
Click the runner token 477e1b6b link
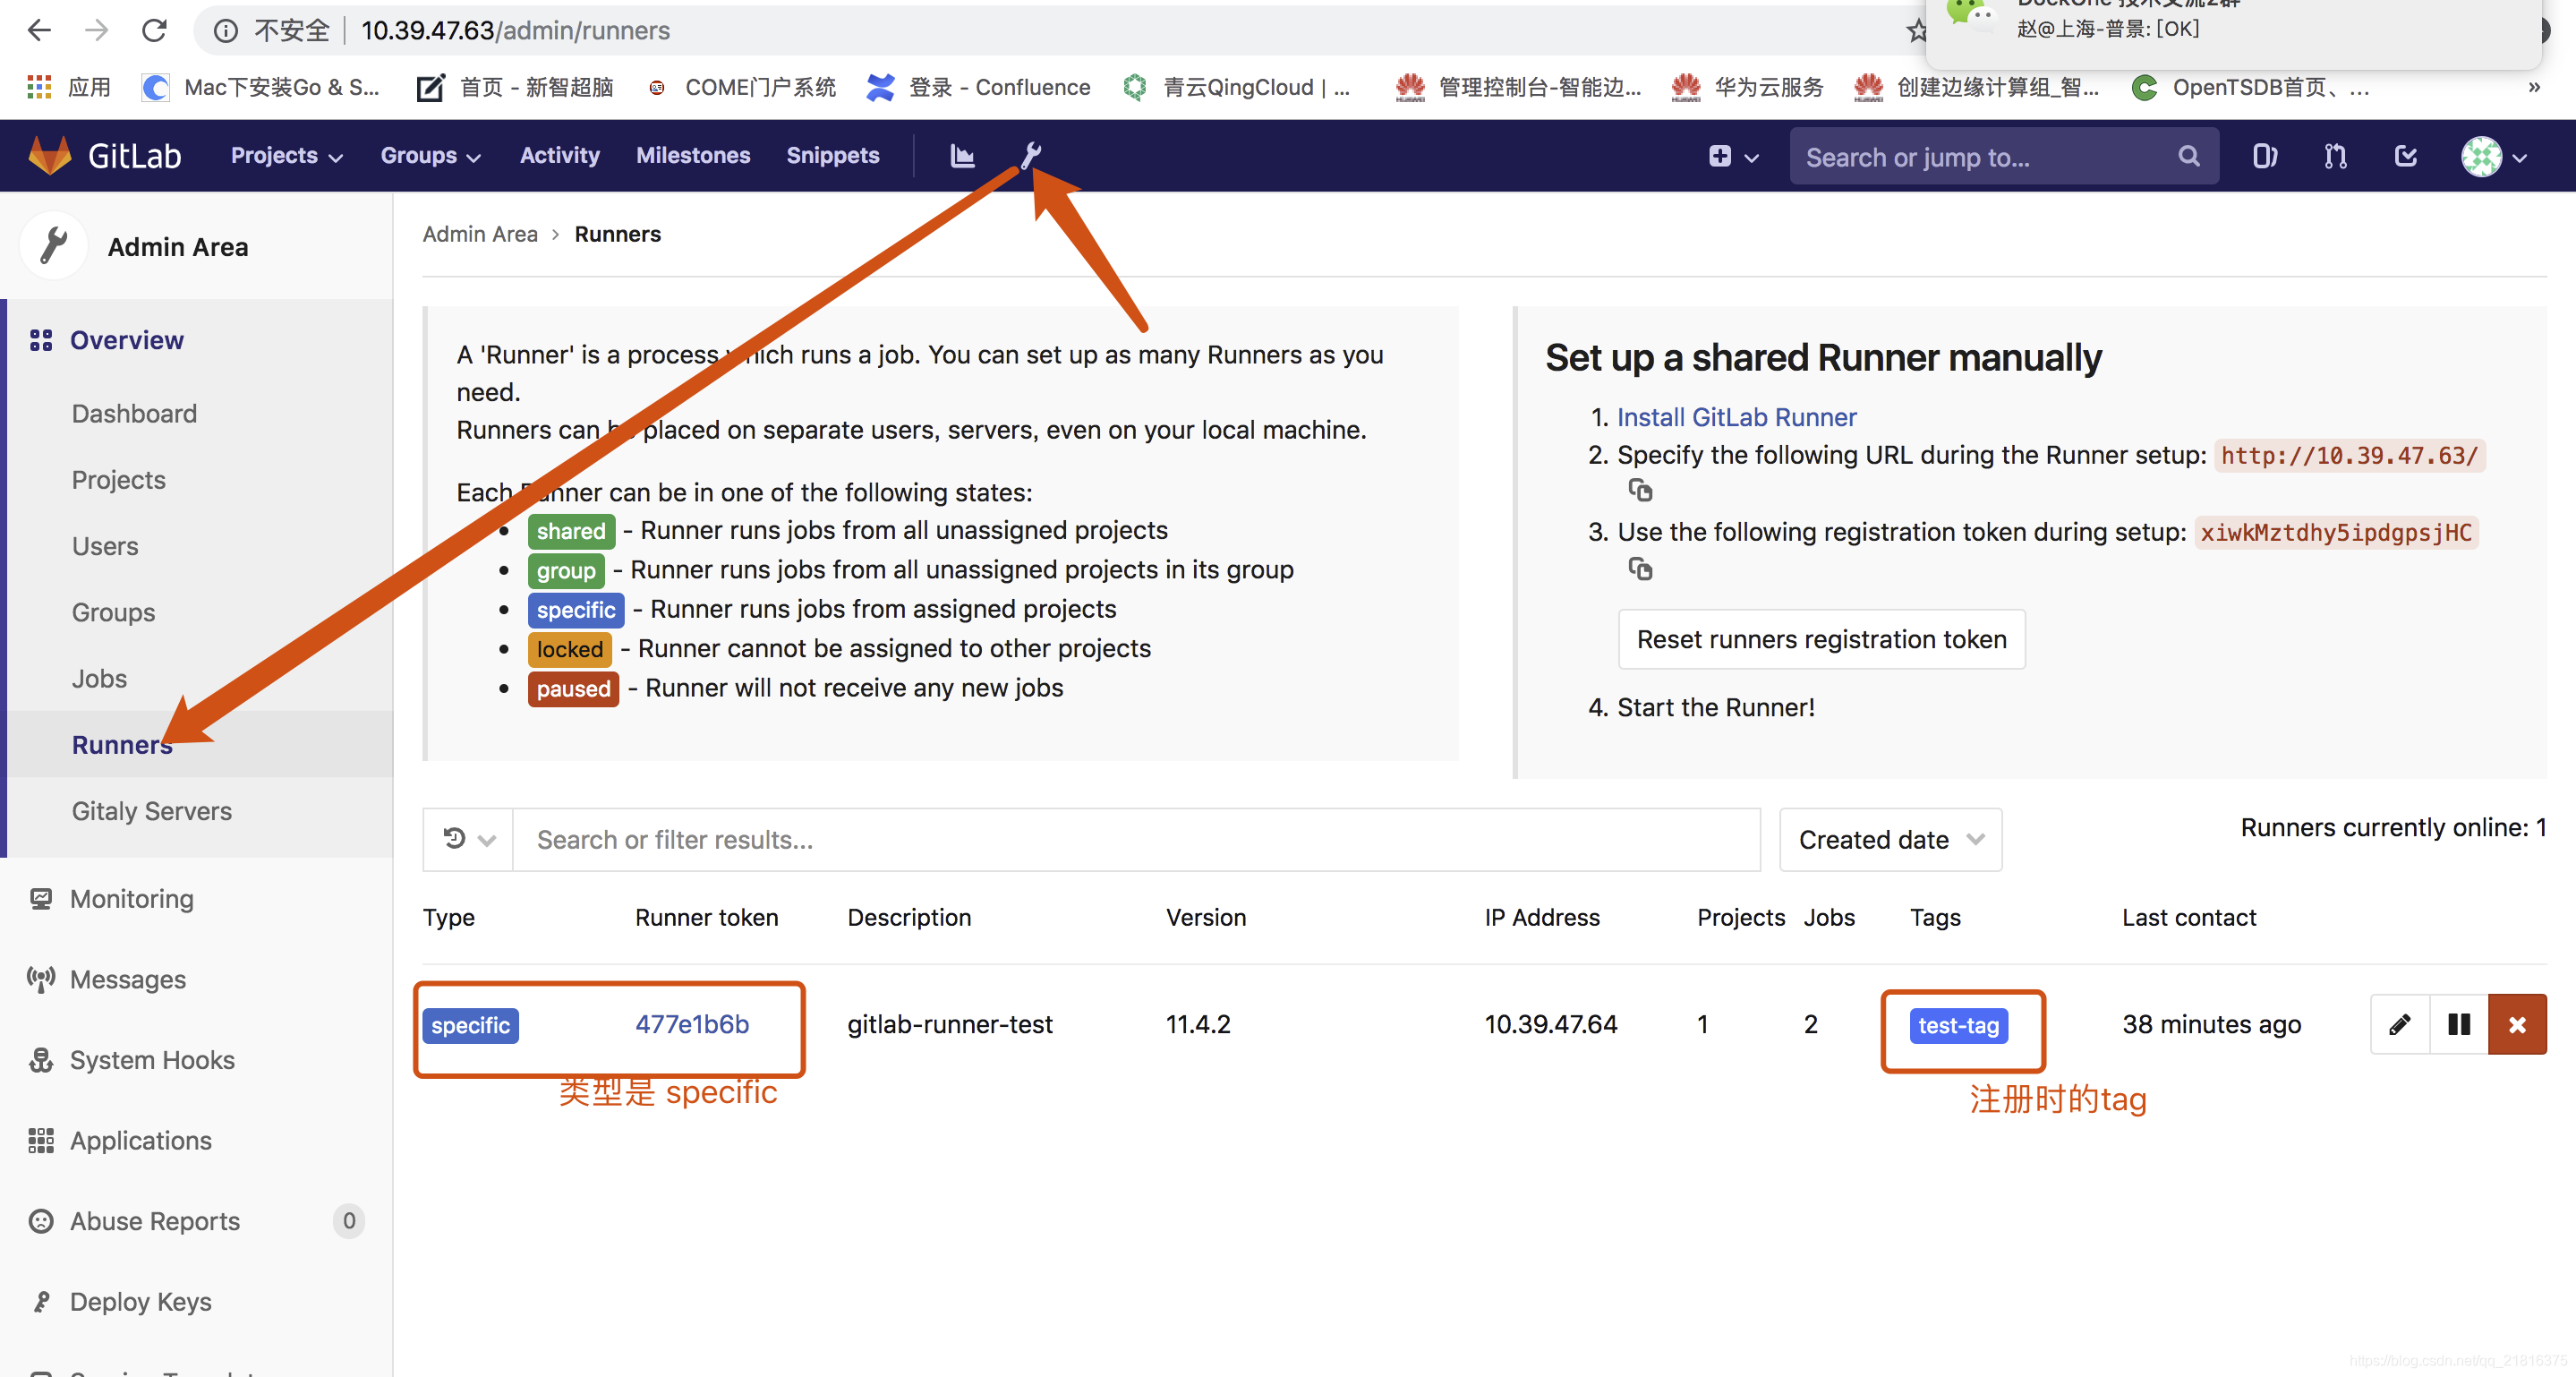[692, 1022]
